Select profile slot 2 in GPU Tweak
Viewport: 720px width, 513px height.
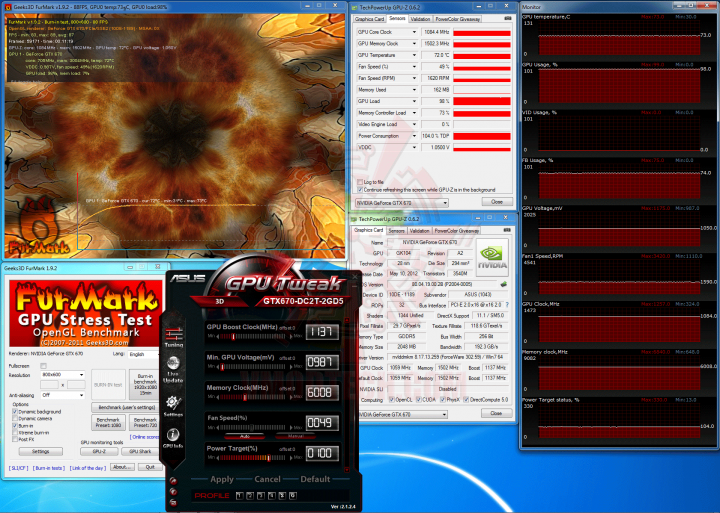click(x=250, y=496)
